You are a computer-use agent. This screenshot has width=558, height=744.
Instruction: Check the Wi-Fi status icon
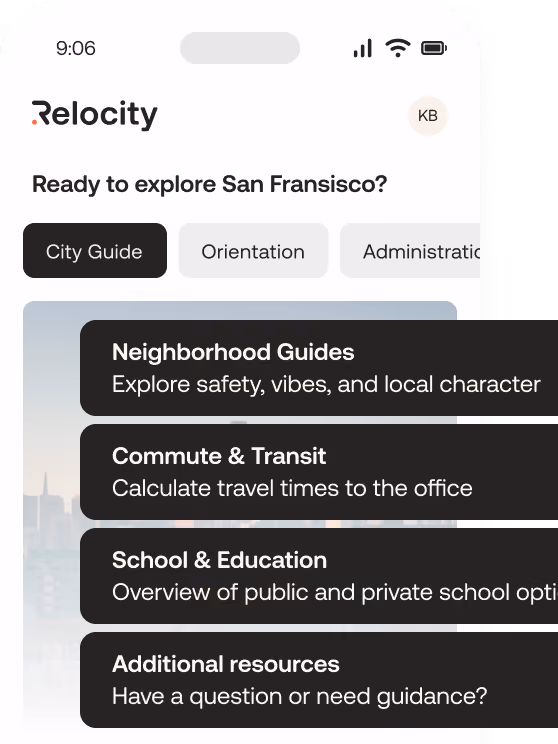pyautogui.click(x=398, y=48)
